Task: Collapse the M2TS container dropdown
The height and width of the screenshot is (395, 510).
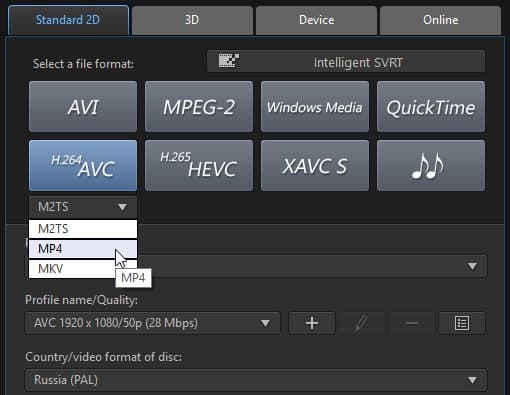Action: pos(83,207)
